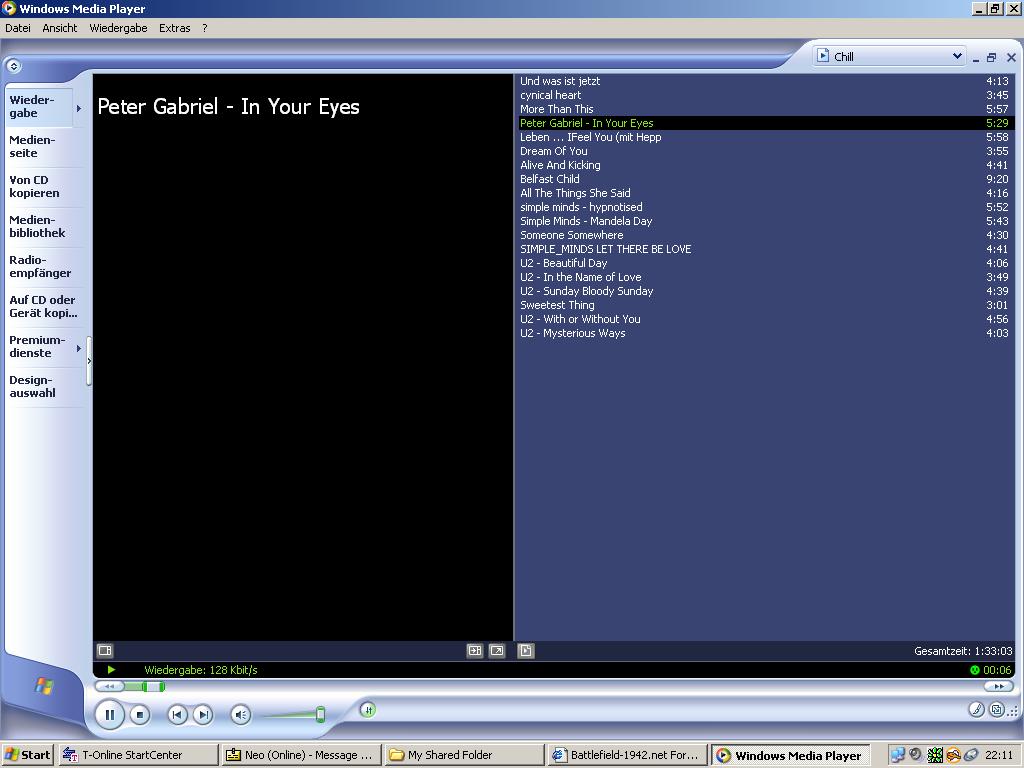
Task: Open the Radioempfänger tab
Action: point(40,266)
